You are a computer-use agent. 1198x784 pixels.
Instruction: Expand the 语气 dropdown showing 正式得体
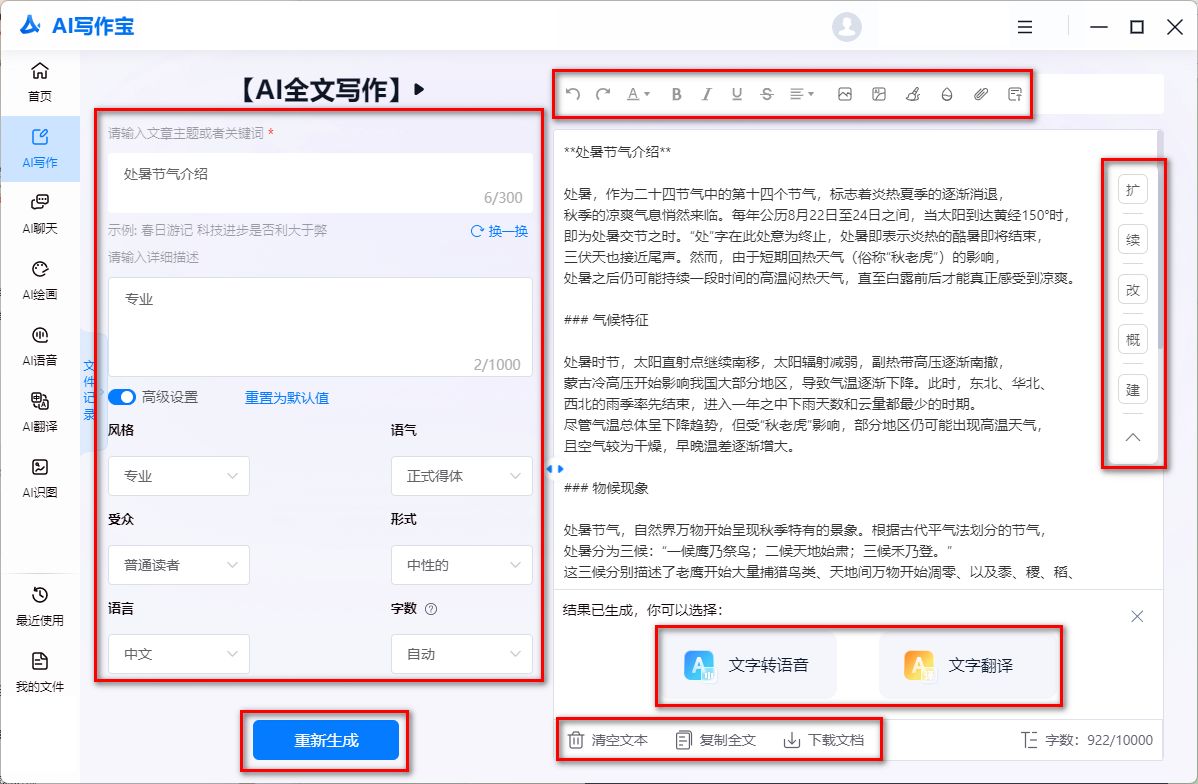coord(461,476)
